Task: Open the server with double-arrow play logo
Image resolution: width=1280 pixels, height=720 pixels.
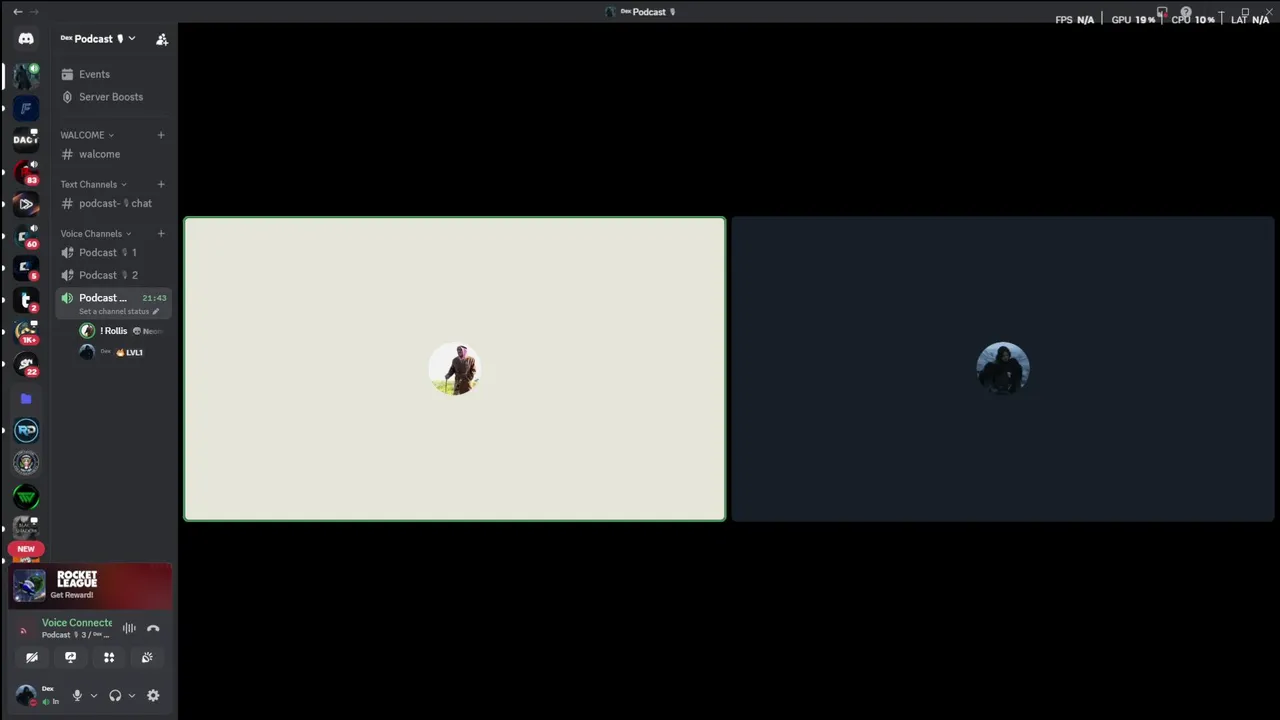Action: 26,204
